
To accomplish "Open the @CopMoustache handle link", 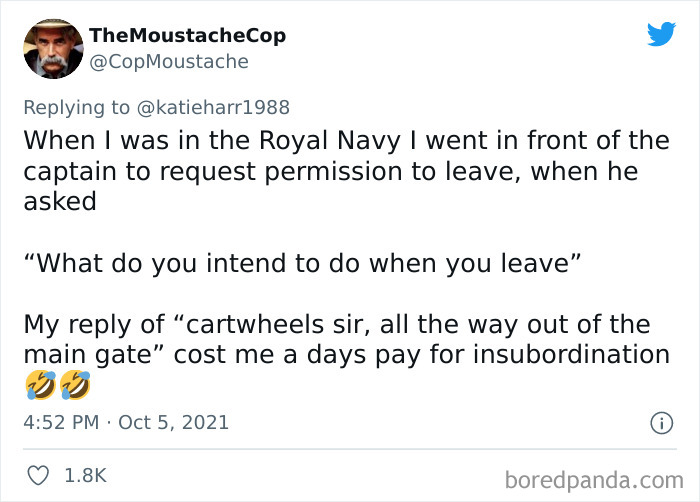I will tap(169, 62).
